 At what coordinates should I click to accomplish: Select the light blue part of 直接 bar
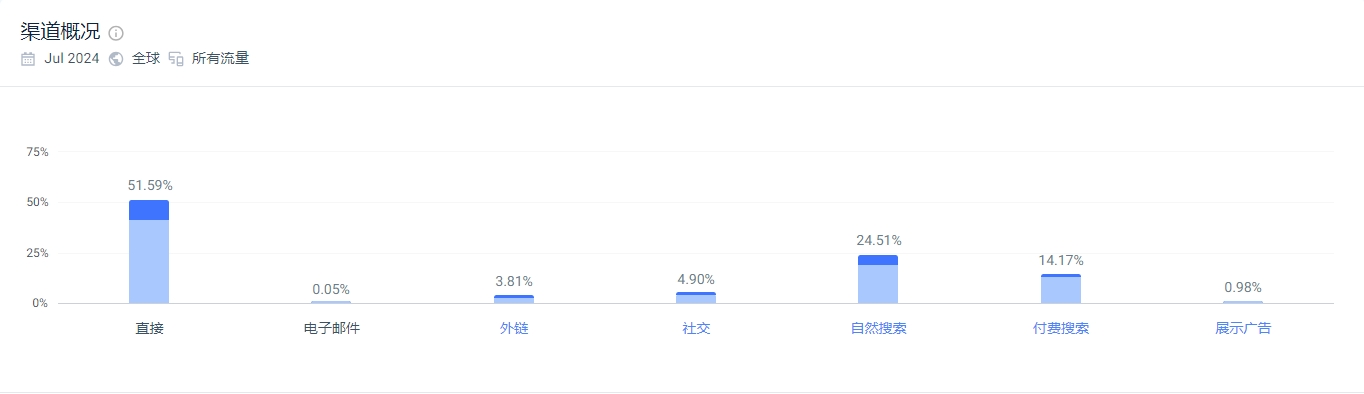[x=149, y=261]
